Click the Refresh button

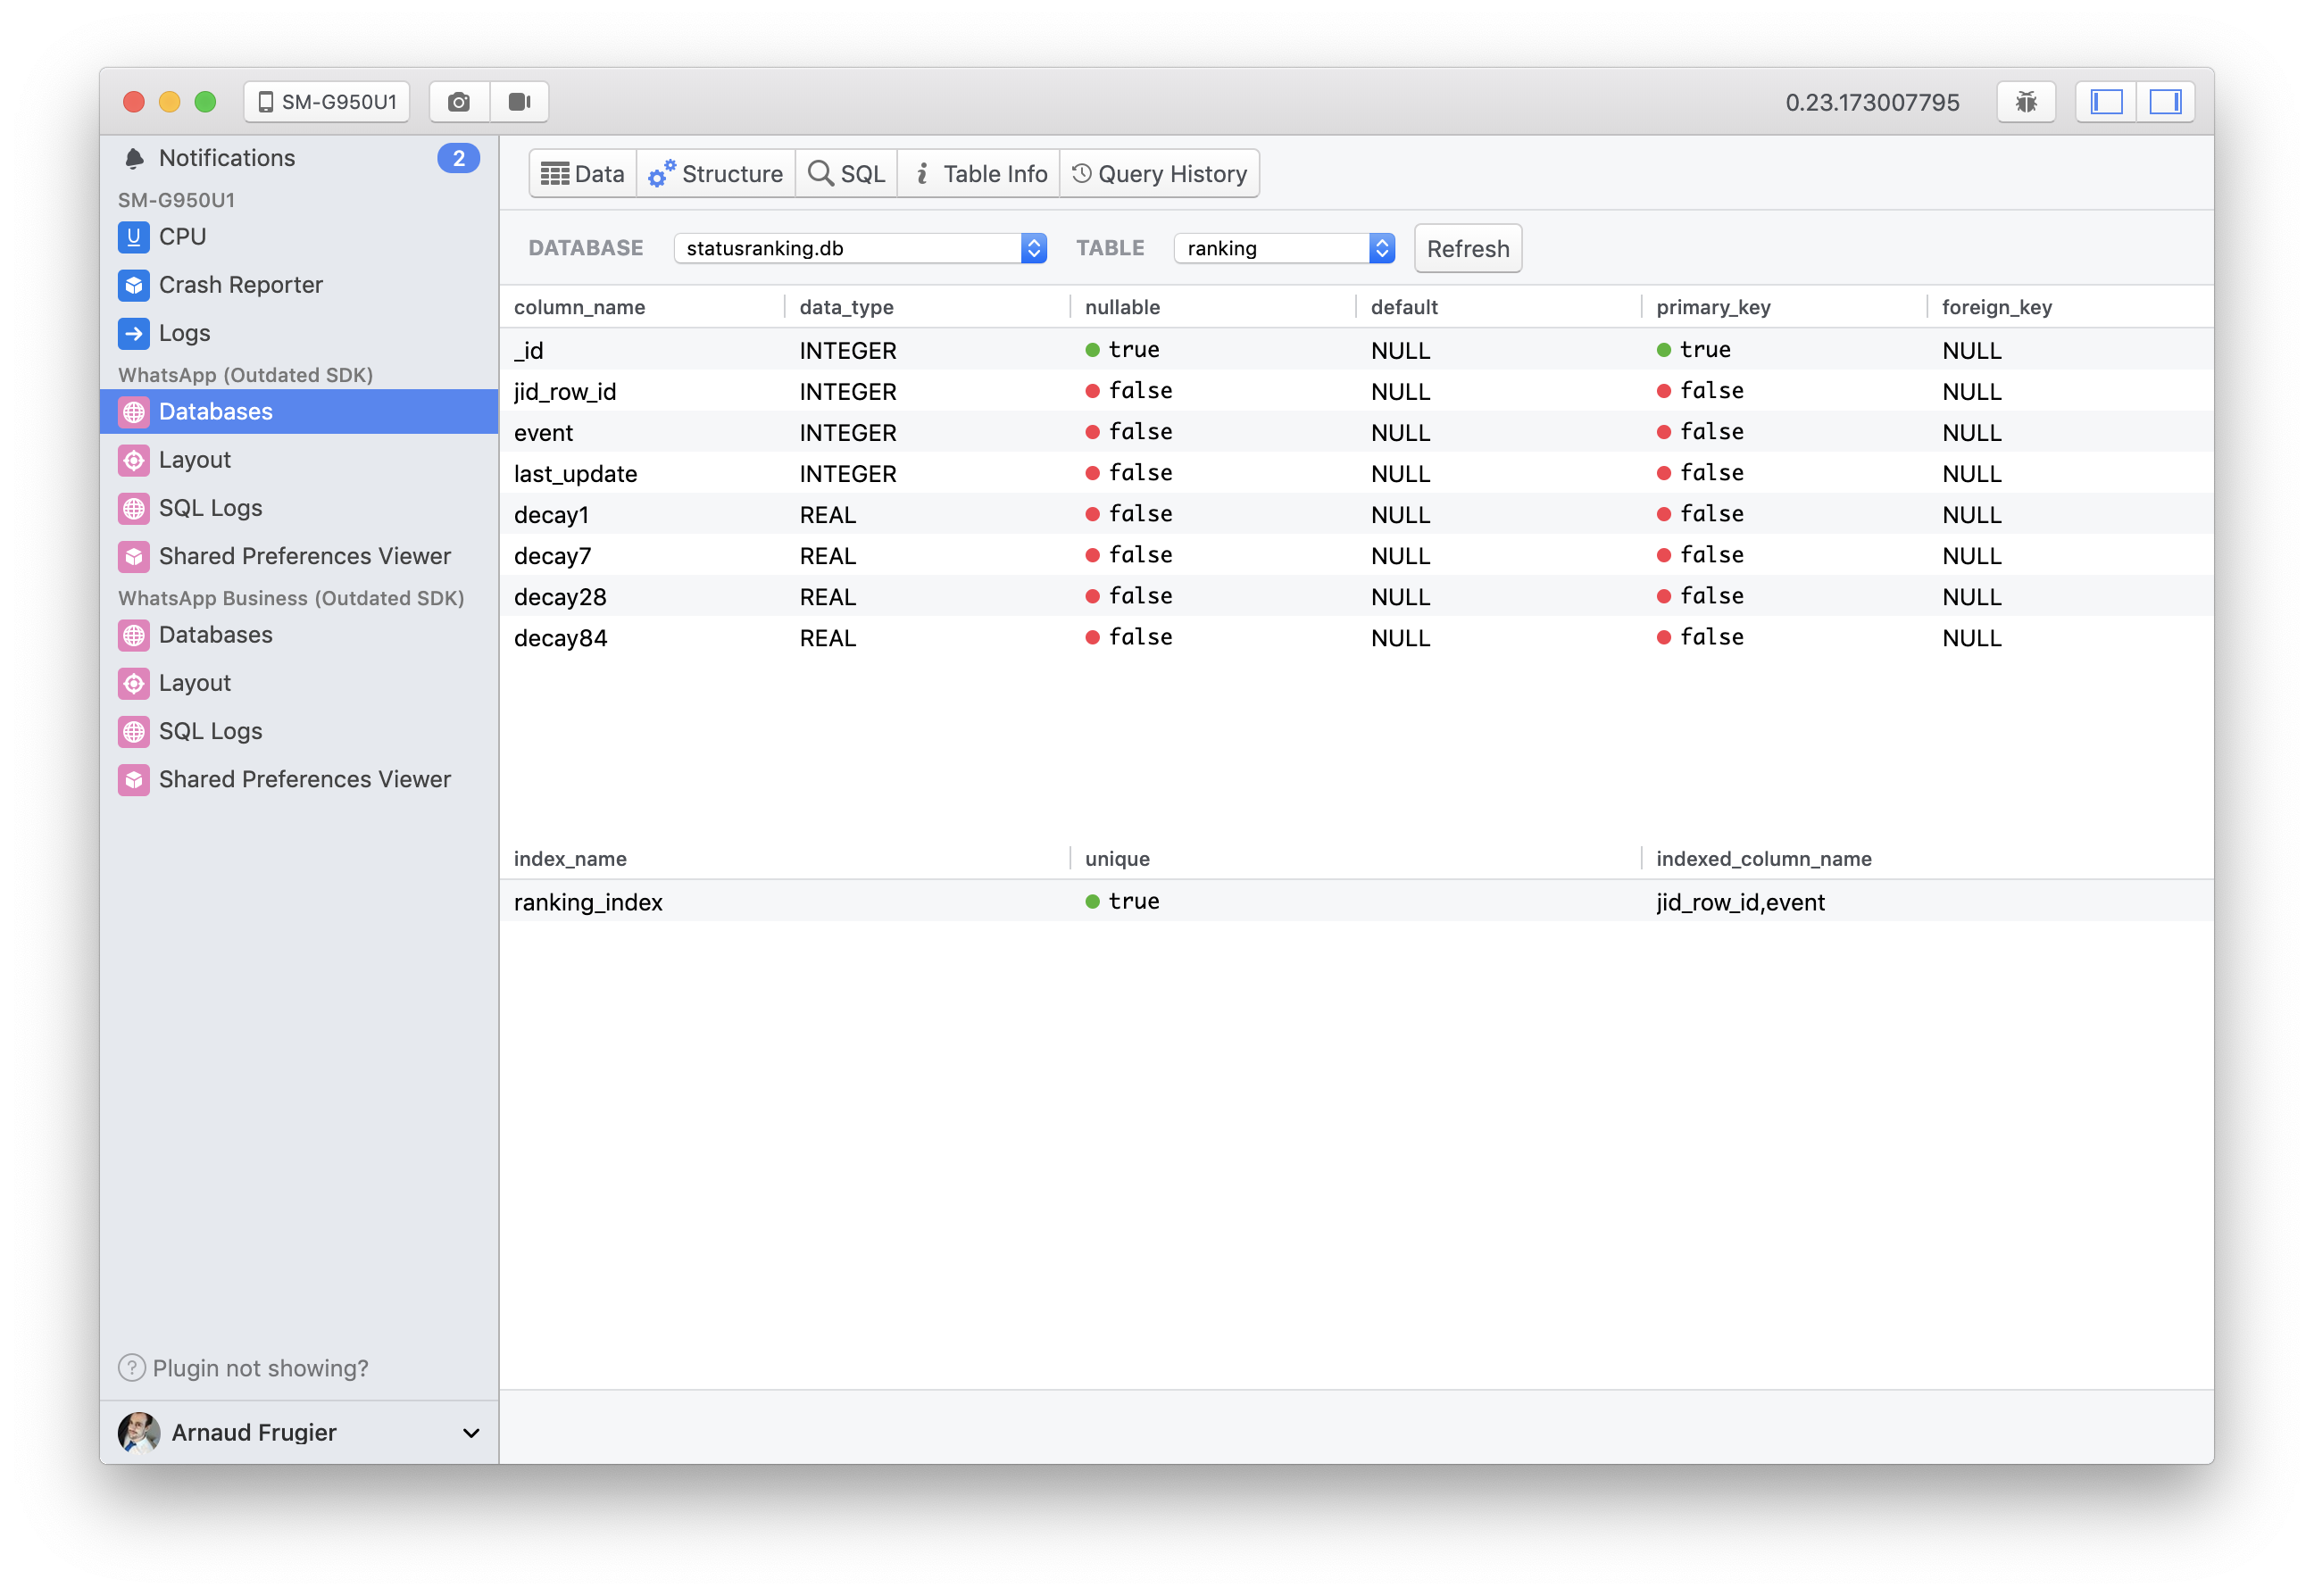1467,248
